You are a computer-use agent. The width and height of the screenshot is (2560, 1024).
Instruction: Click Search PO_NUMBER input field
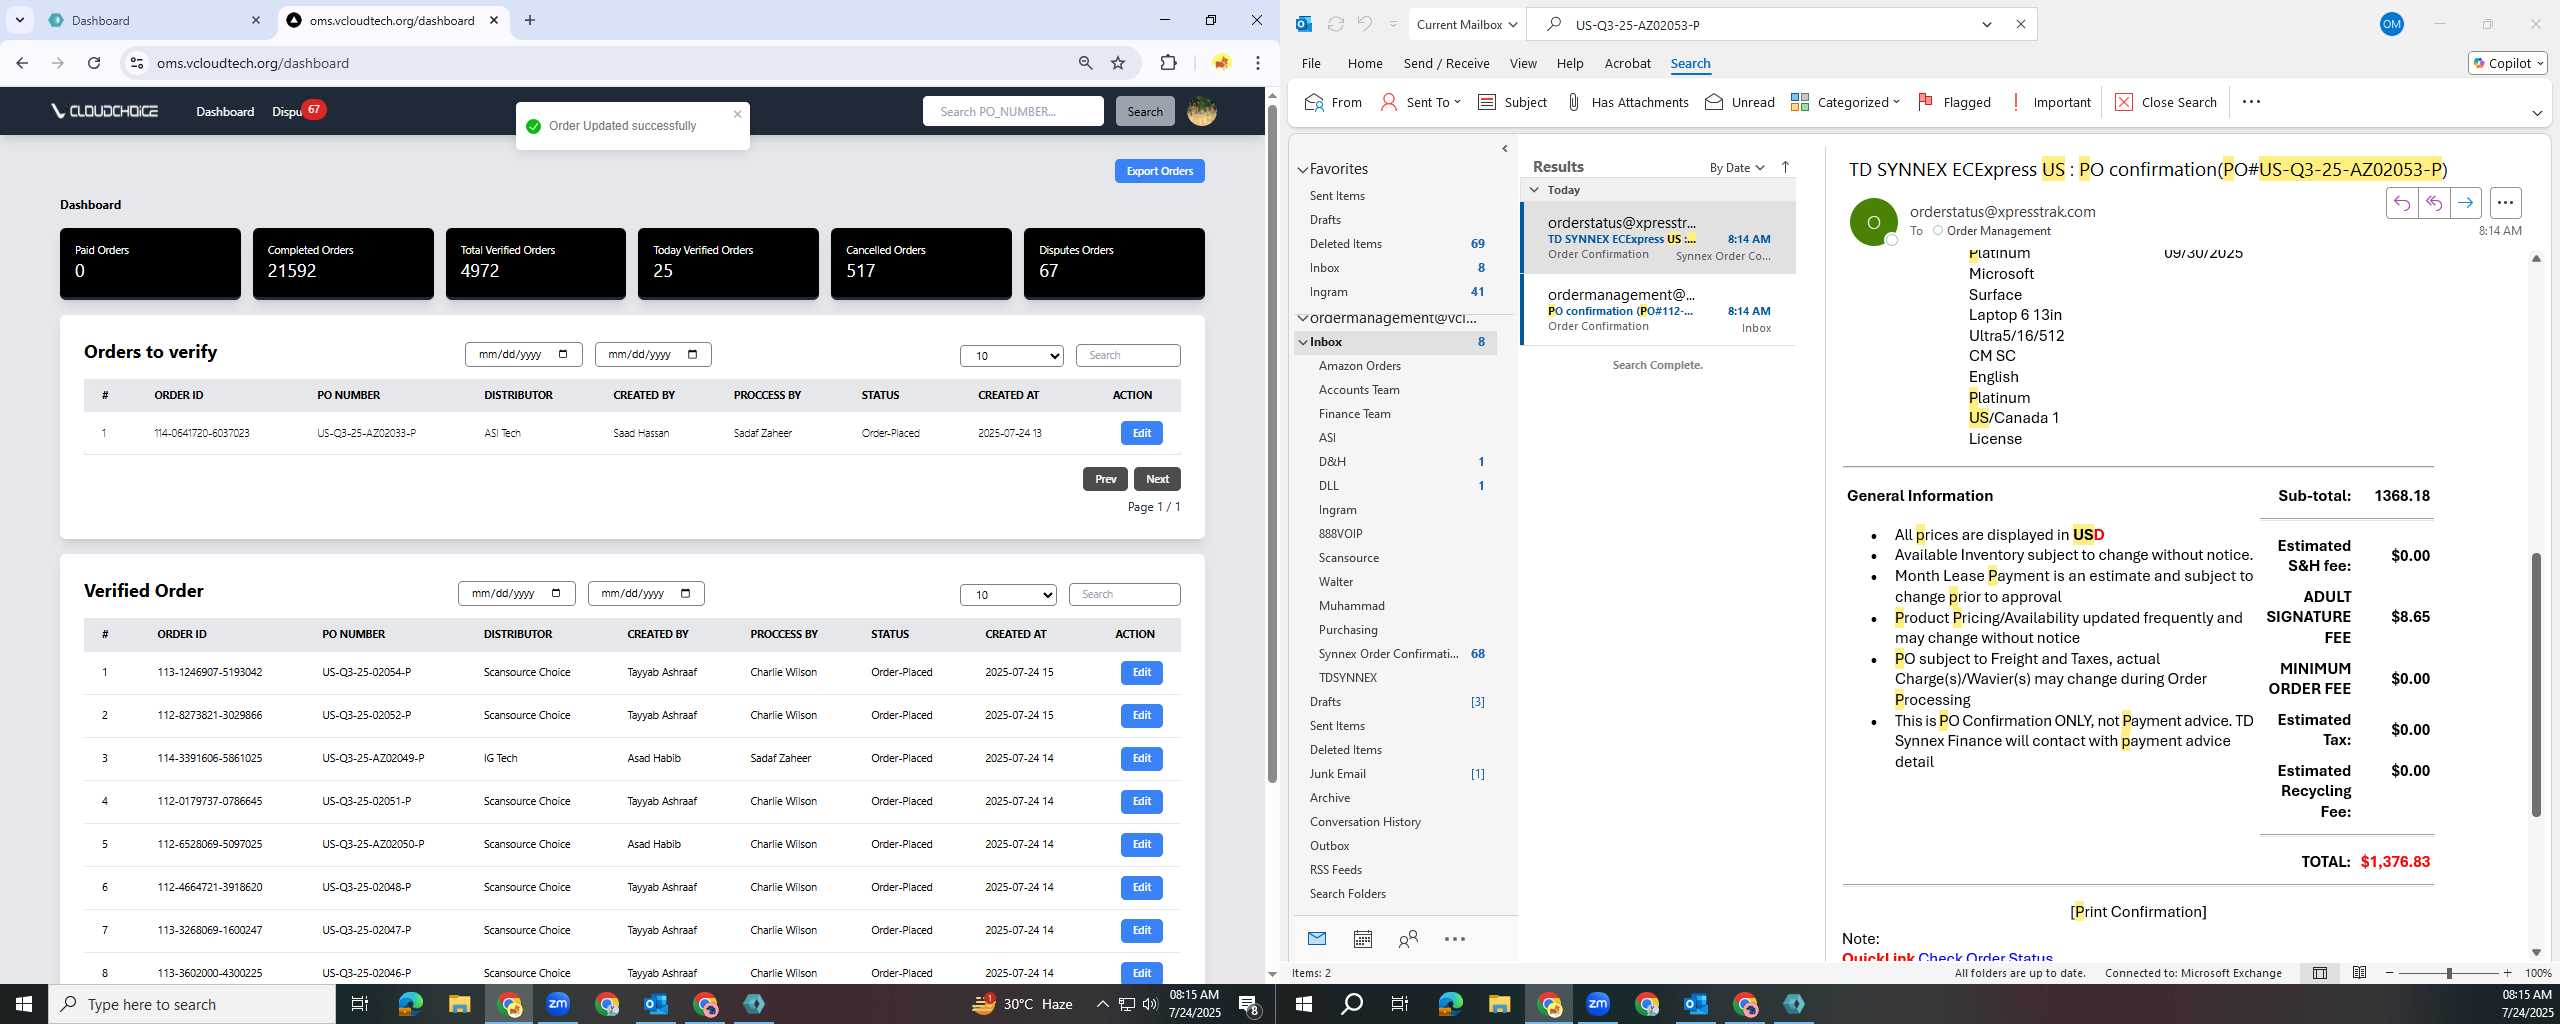pyautogui.click(x=1013, y=111)
